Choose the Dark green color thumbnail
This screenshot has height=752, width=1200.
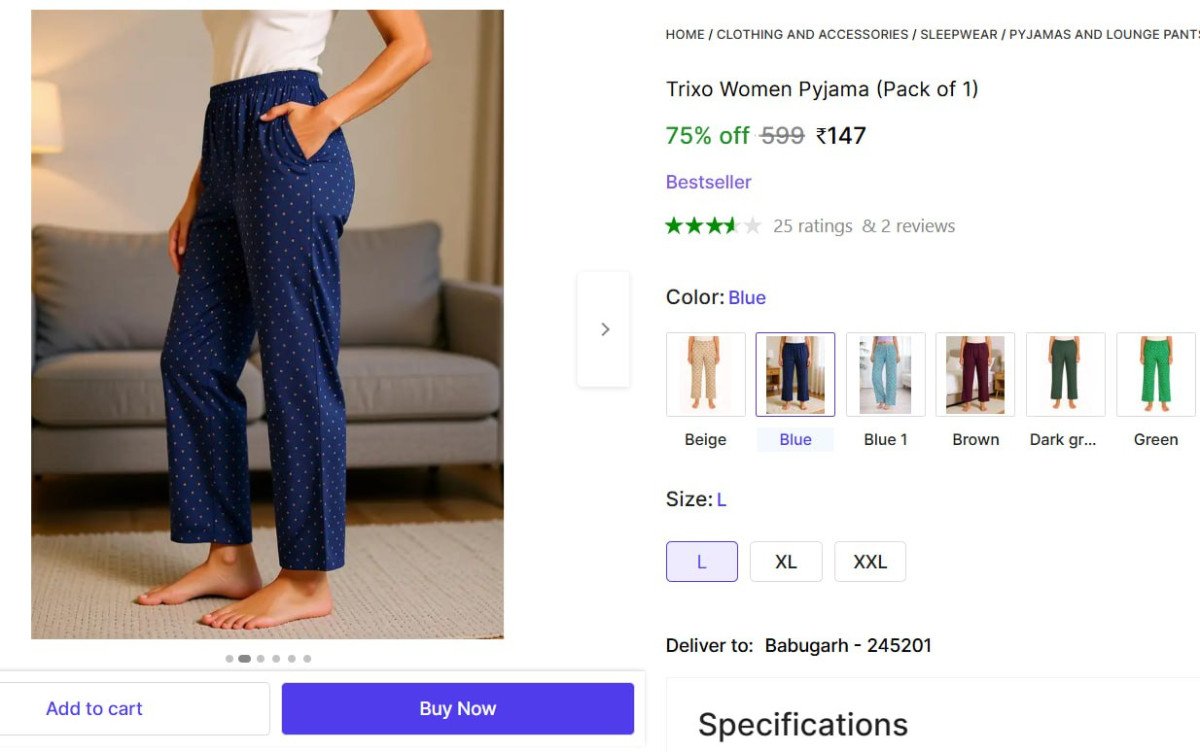(x=1065, y=374)
